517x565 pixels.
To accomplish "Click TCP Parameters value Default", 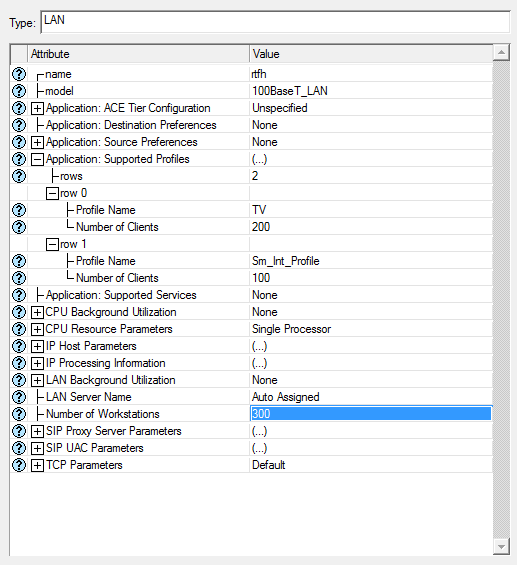I will (x=371, y=465).
